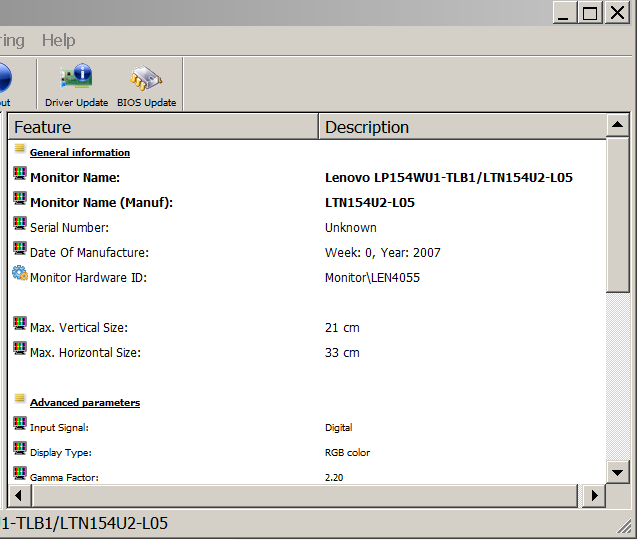637x540 pixels.
Task: Click the horizontal scrollbar thumb
Action: pyautogui.click(x=305, y=496)
